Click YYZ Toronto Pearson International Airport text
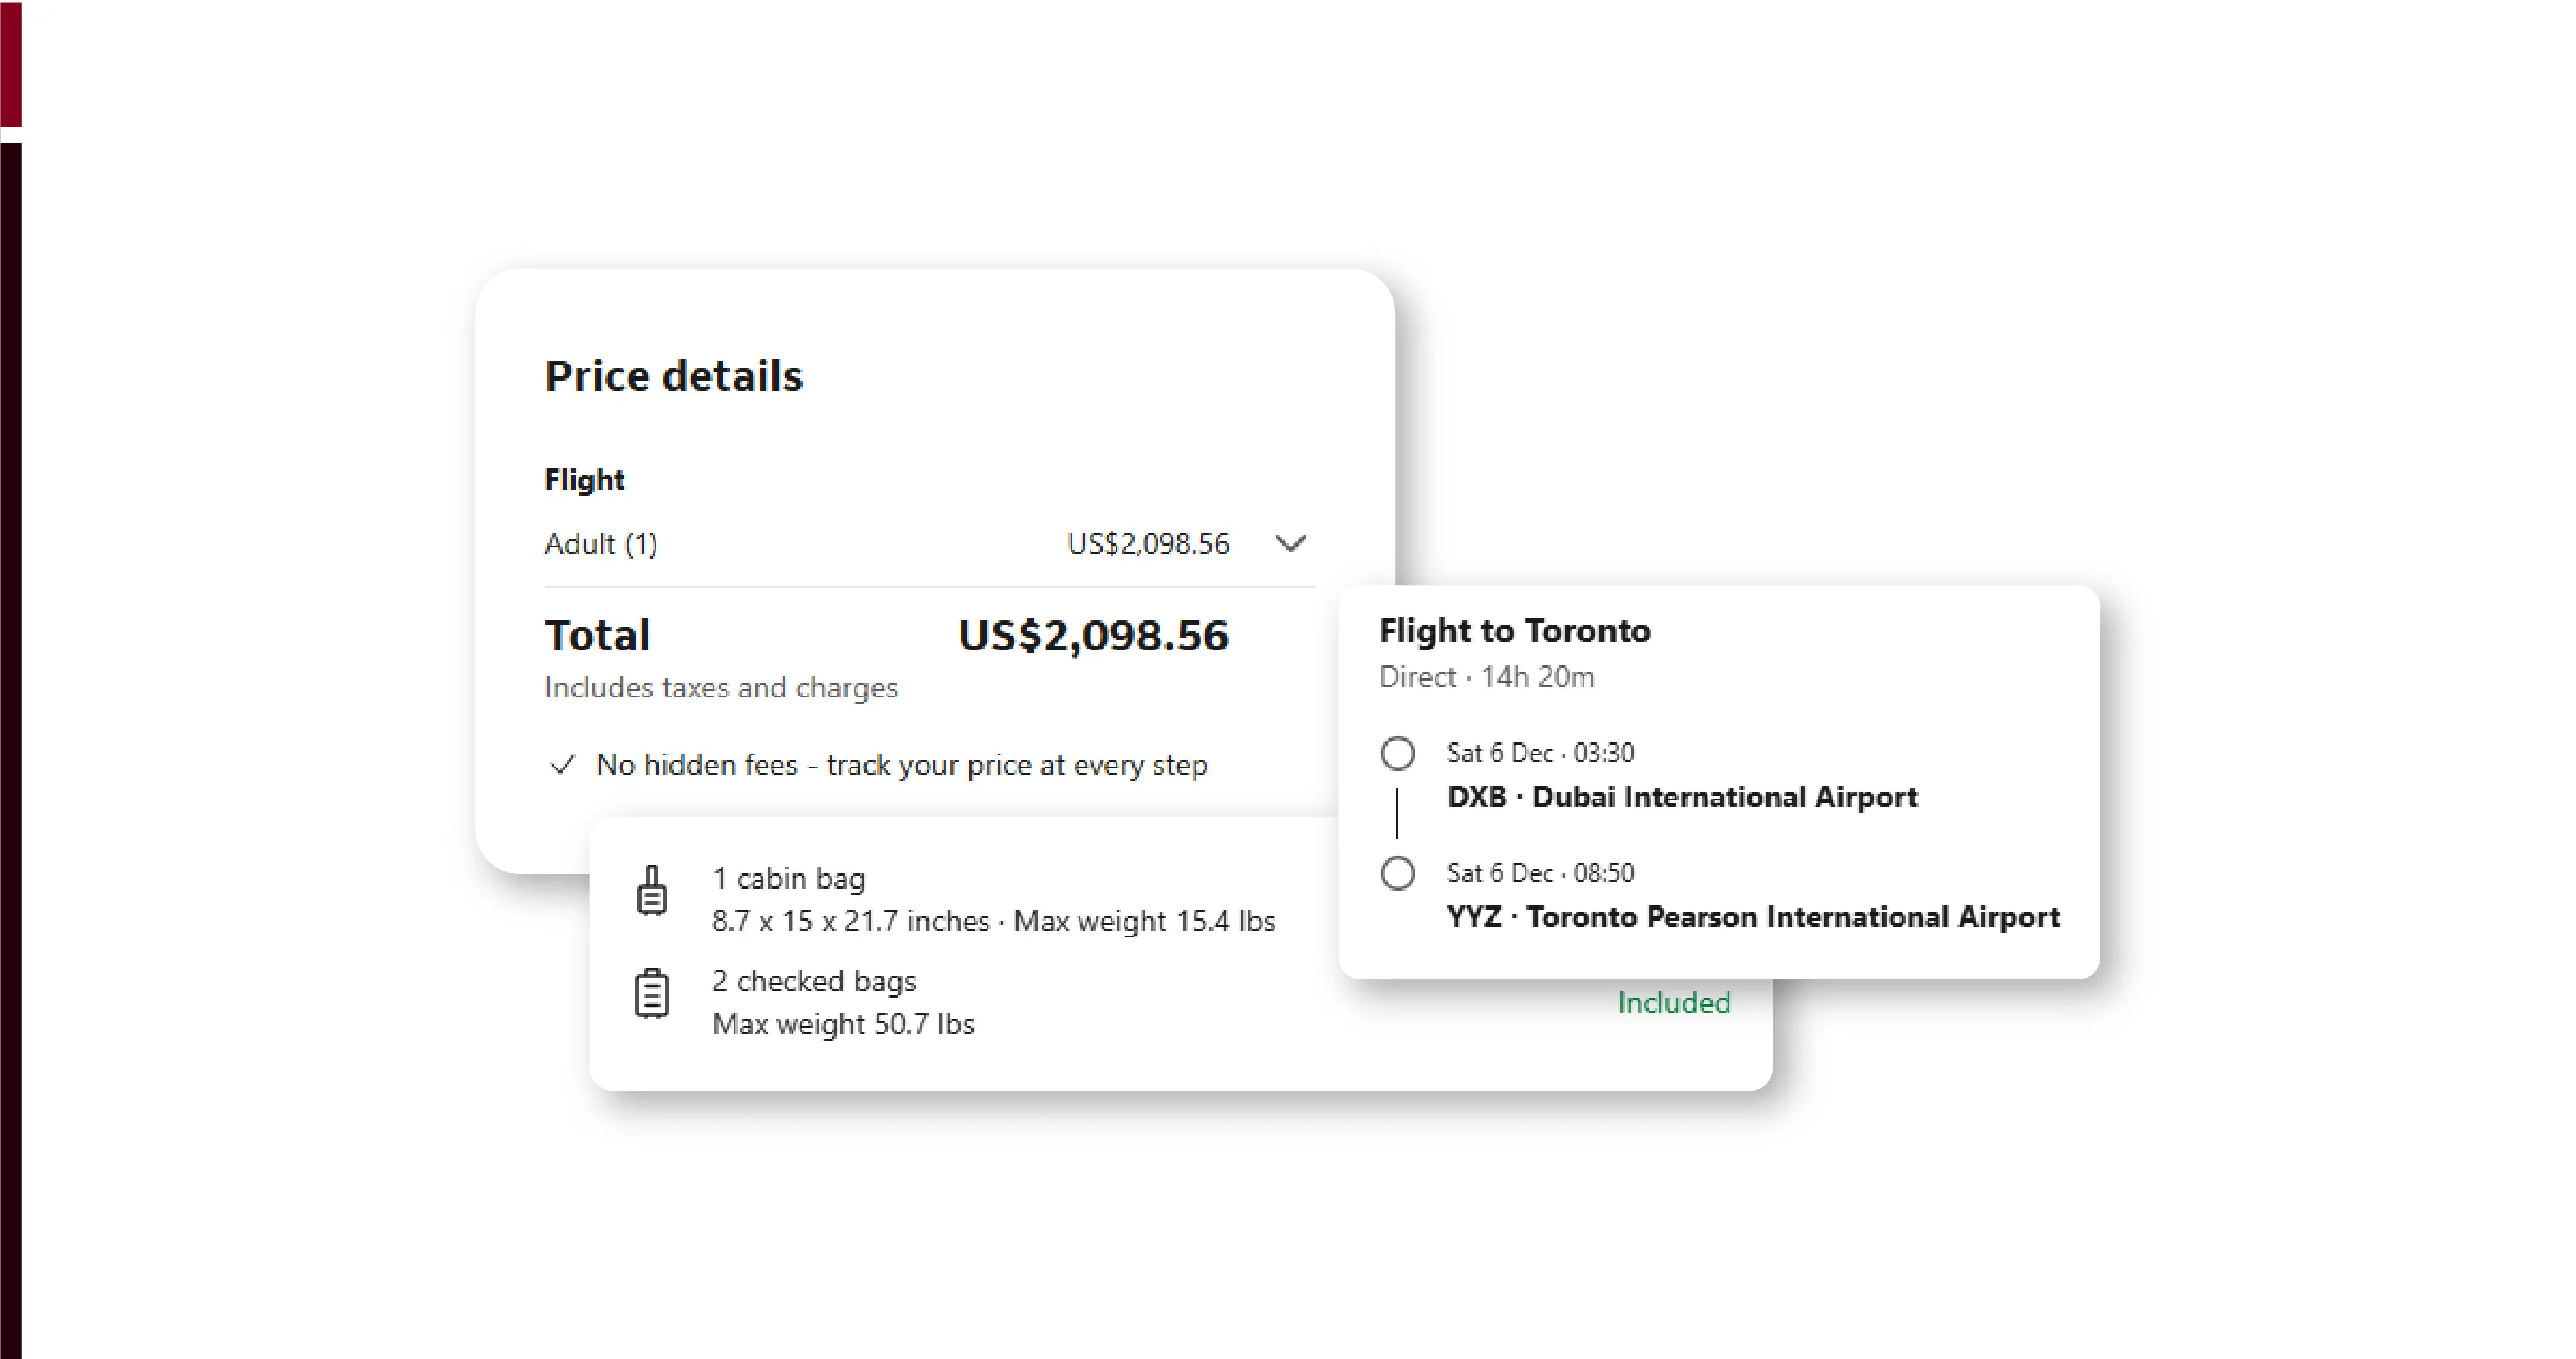The height and width of the screenshot is (1359, 2576). 1753,917
